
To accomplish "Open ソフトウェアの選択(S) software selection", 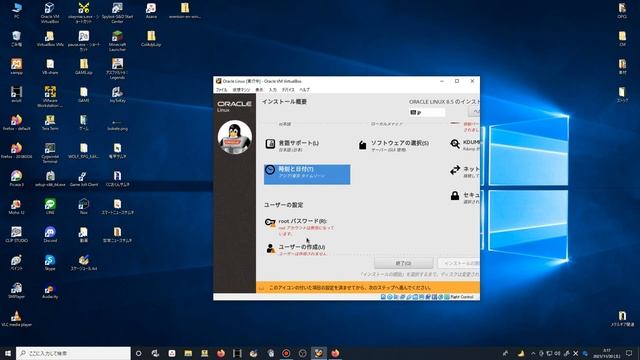I will coord(394,145).
